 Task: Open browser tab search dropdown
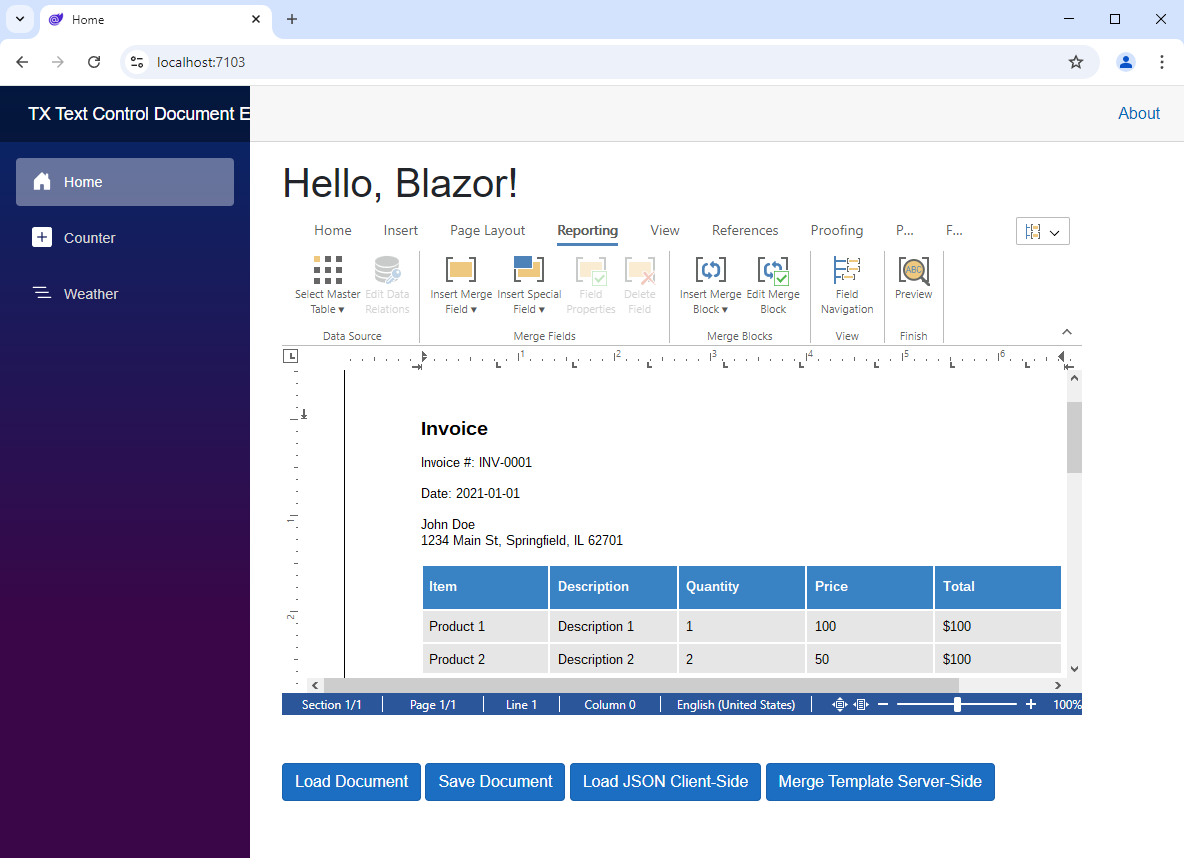click(x=20, y=19)
